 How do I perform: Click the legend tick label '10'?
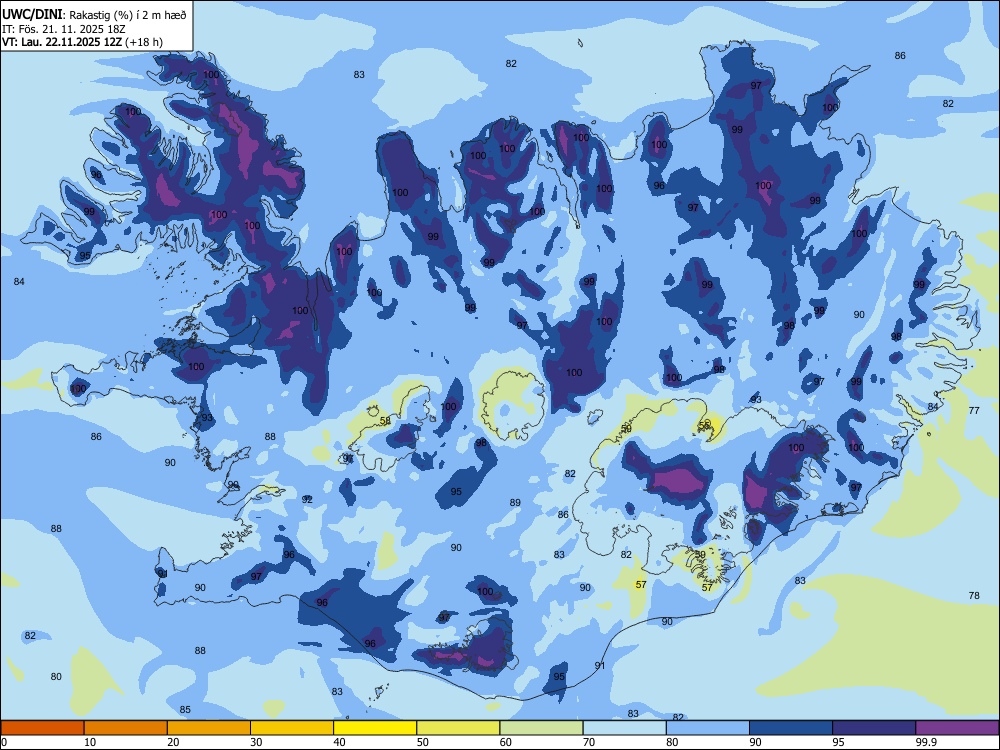(90, 742)
